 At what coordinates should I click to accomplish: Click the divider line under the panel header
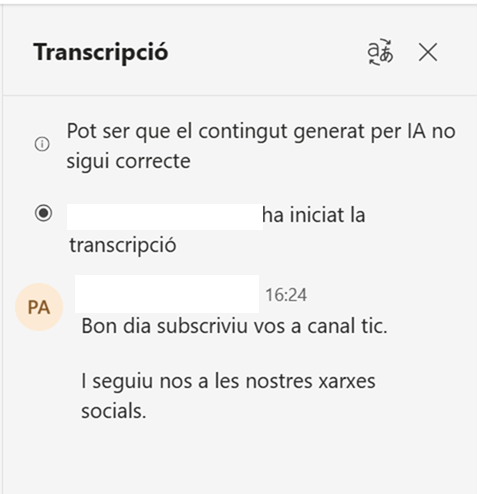tap(240, 95)
